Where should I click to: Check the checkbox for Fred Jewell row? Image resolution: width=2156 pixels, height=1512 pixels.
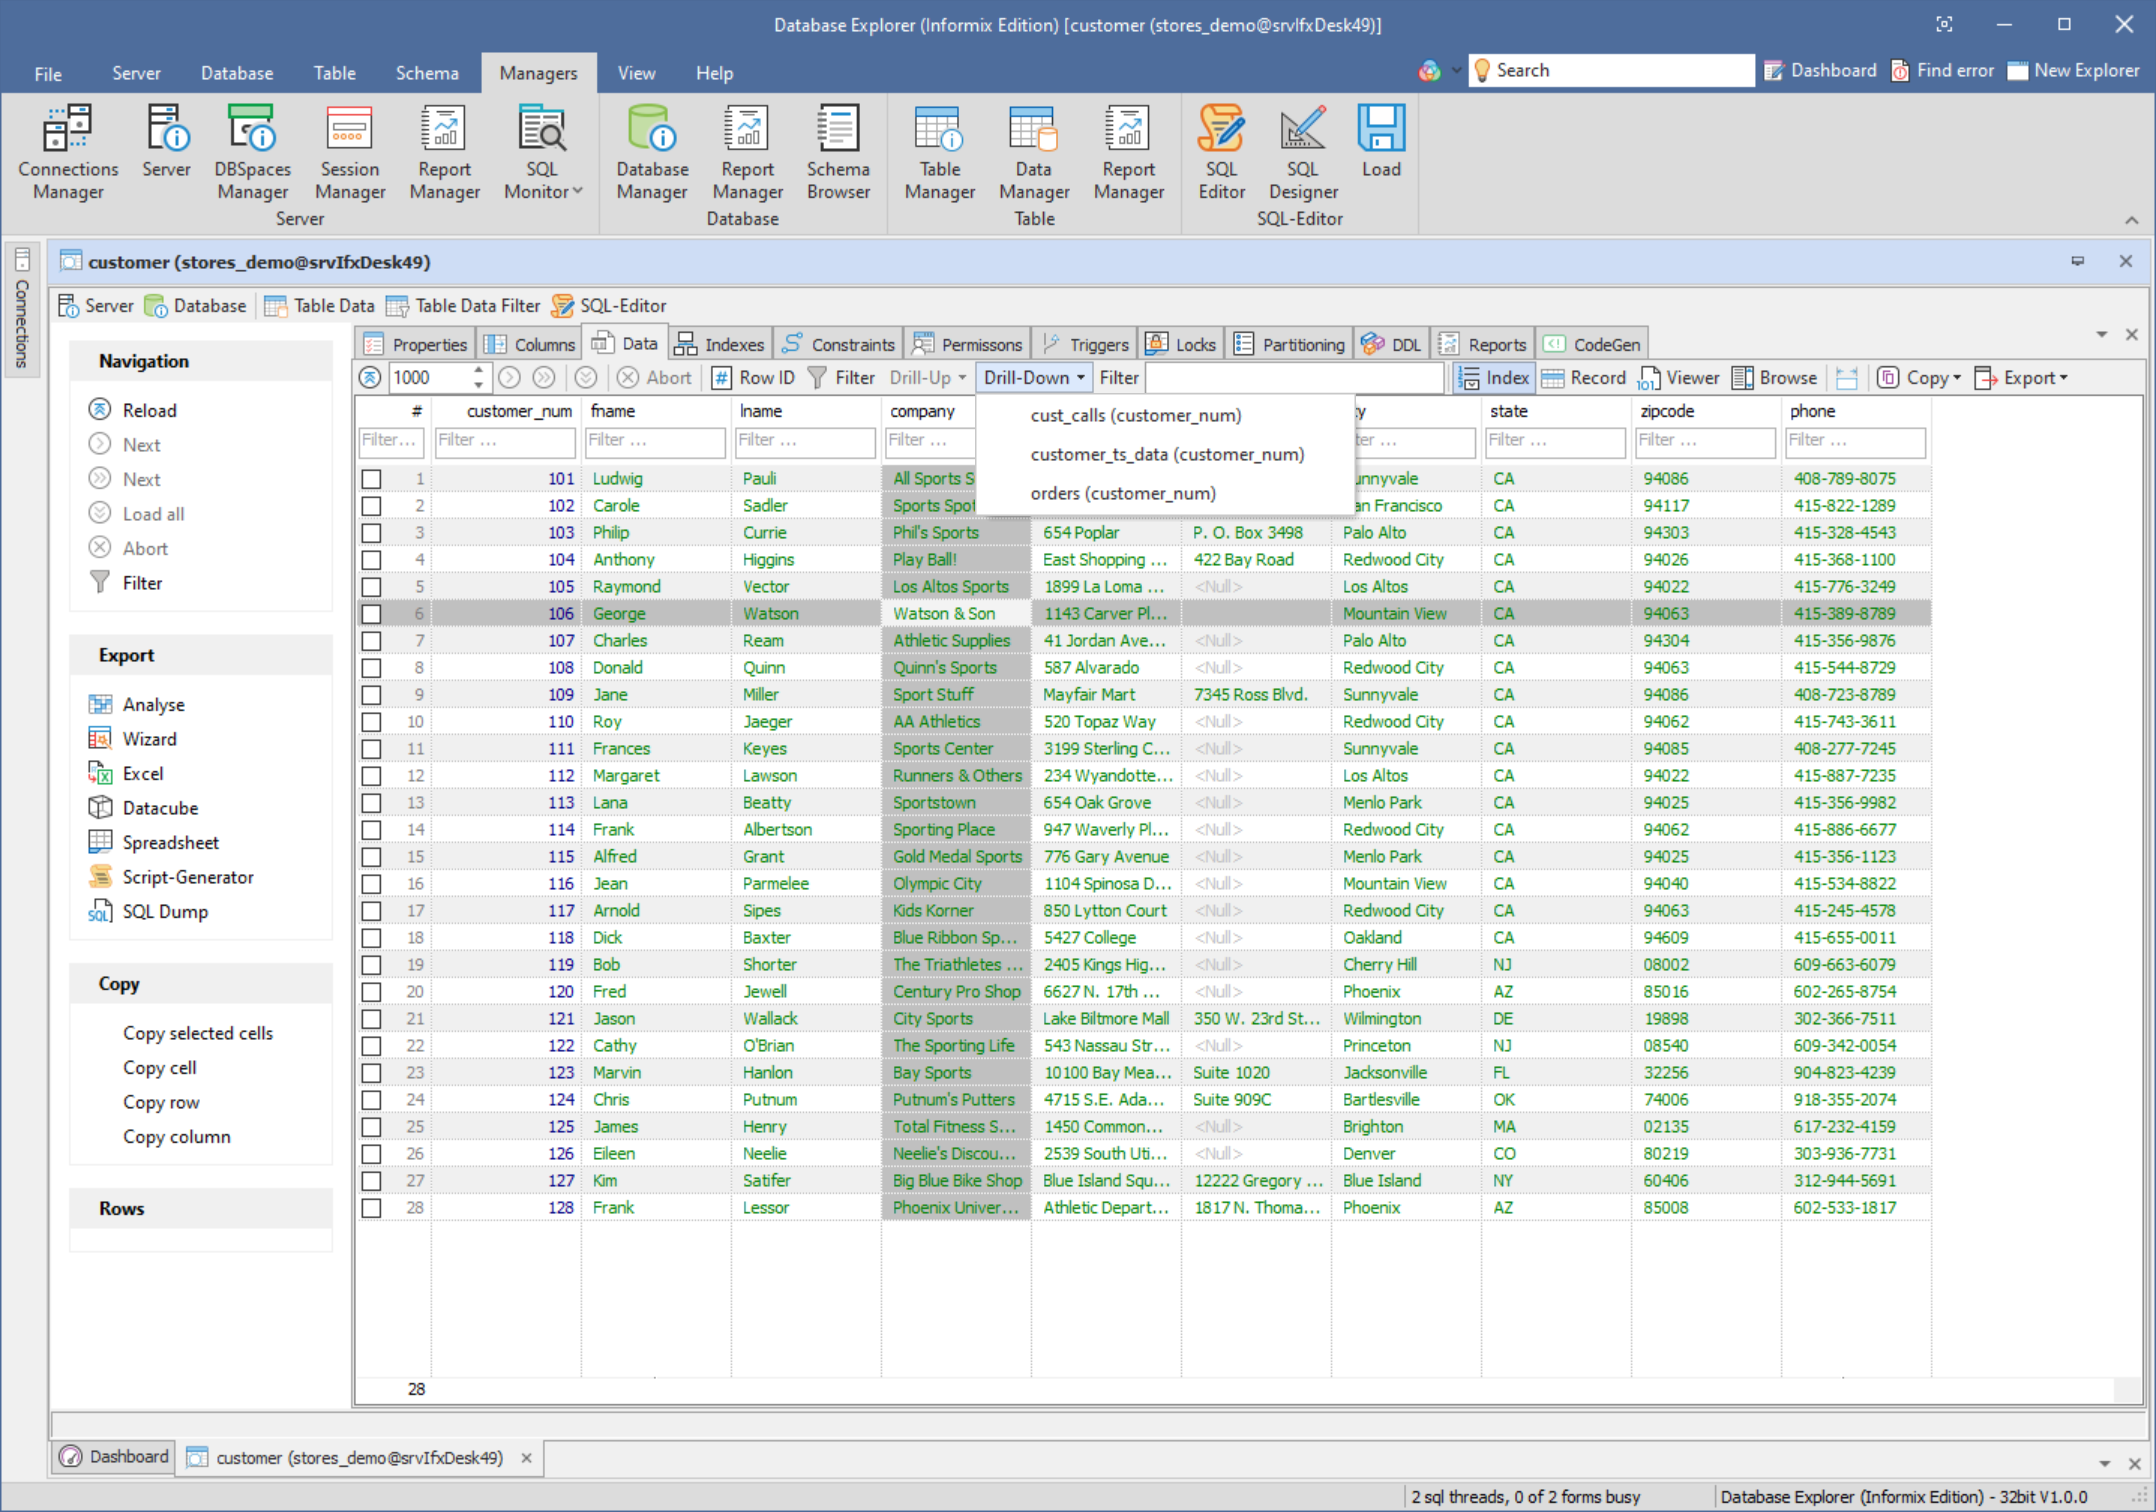coord(372,992)
